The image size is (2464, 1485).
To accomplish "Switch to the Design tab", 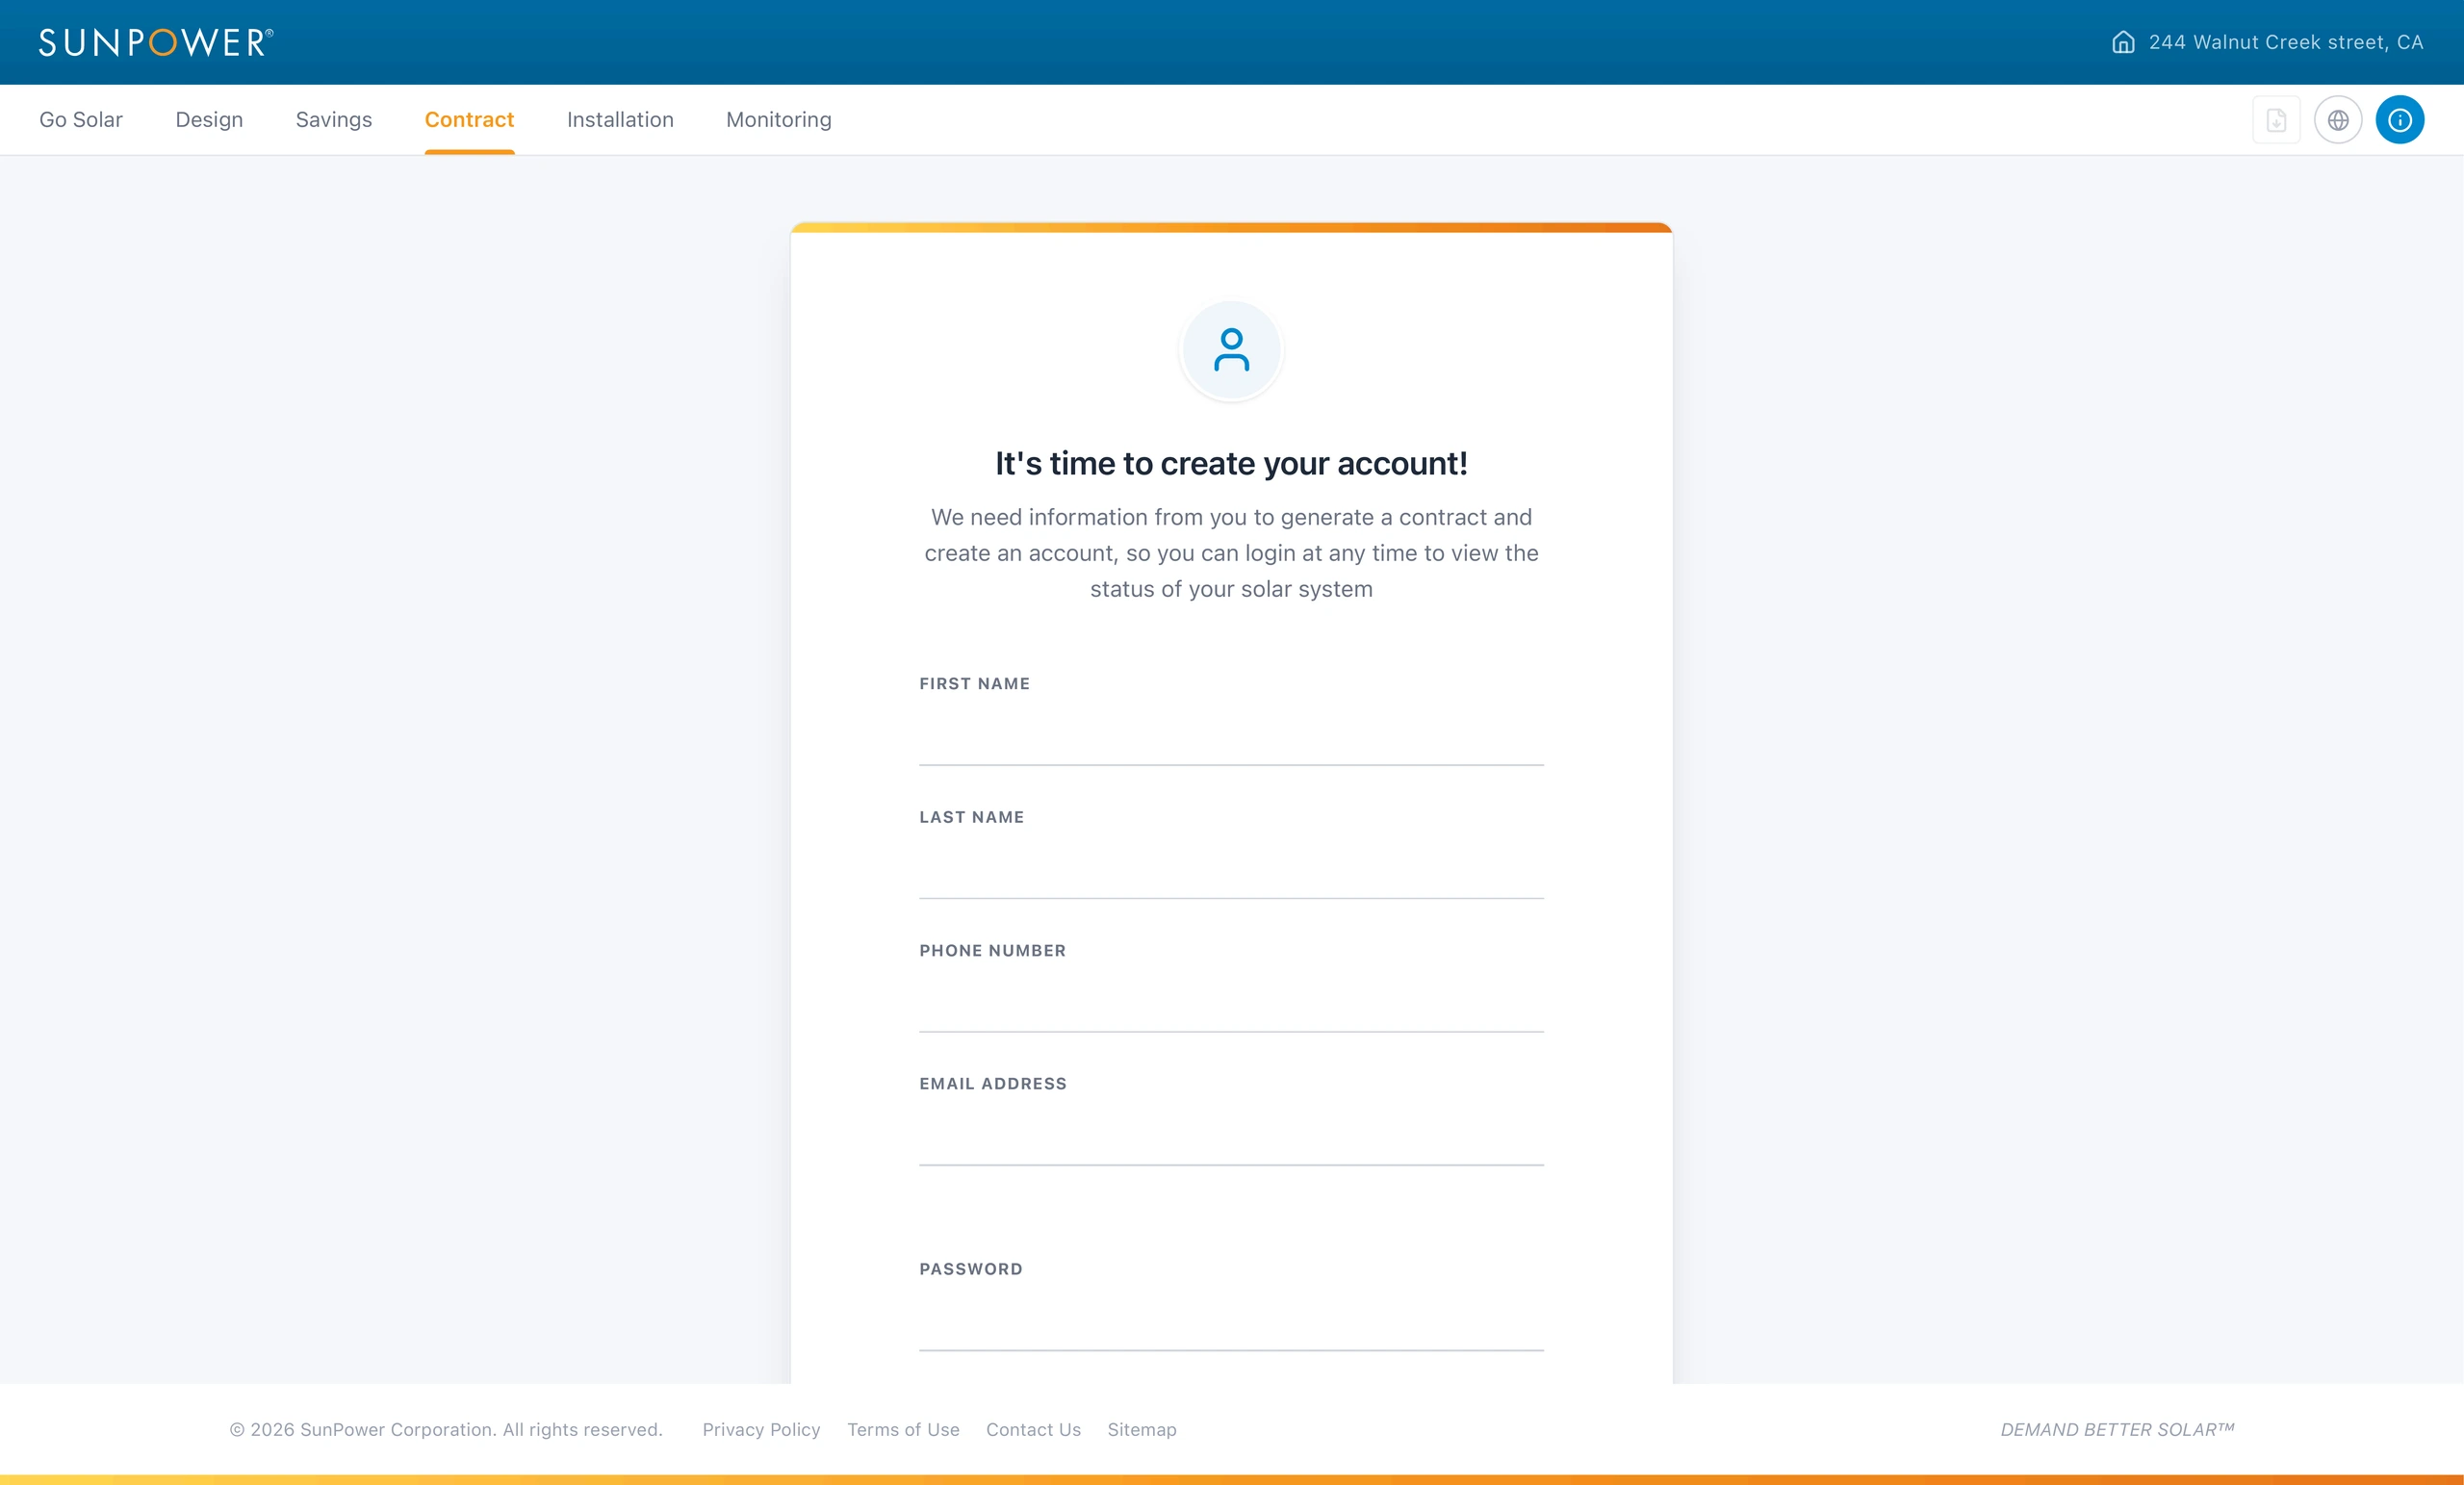I will coord(209,119).
